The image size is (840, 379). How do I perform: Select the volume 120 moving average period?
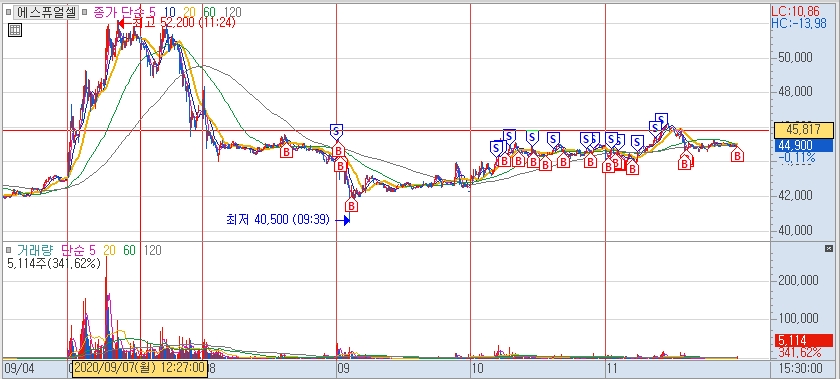point(152,250)
